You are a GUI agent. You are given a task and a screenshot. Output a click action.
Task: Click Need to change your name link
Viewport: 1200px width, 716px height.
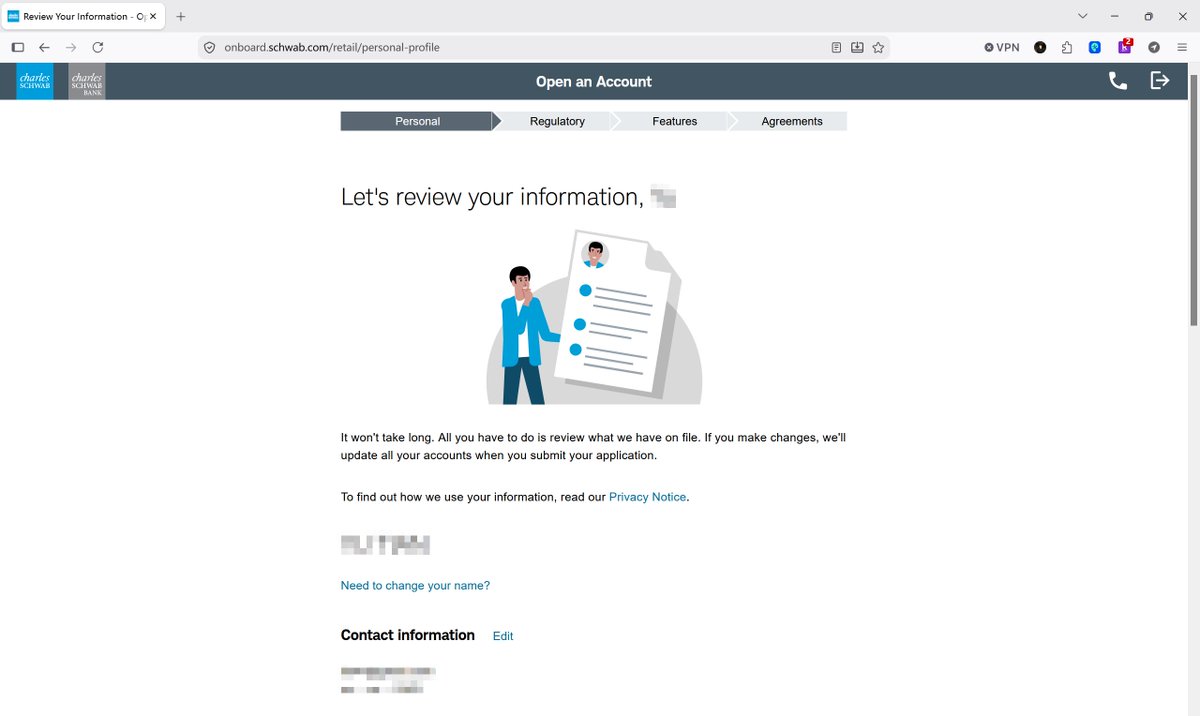point(415,586)
